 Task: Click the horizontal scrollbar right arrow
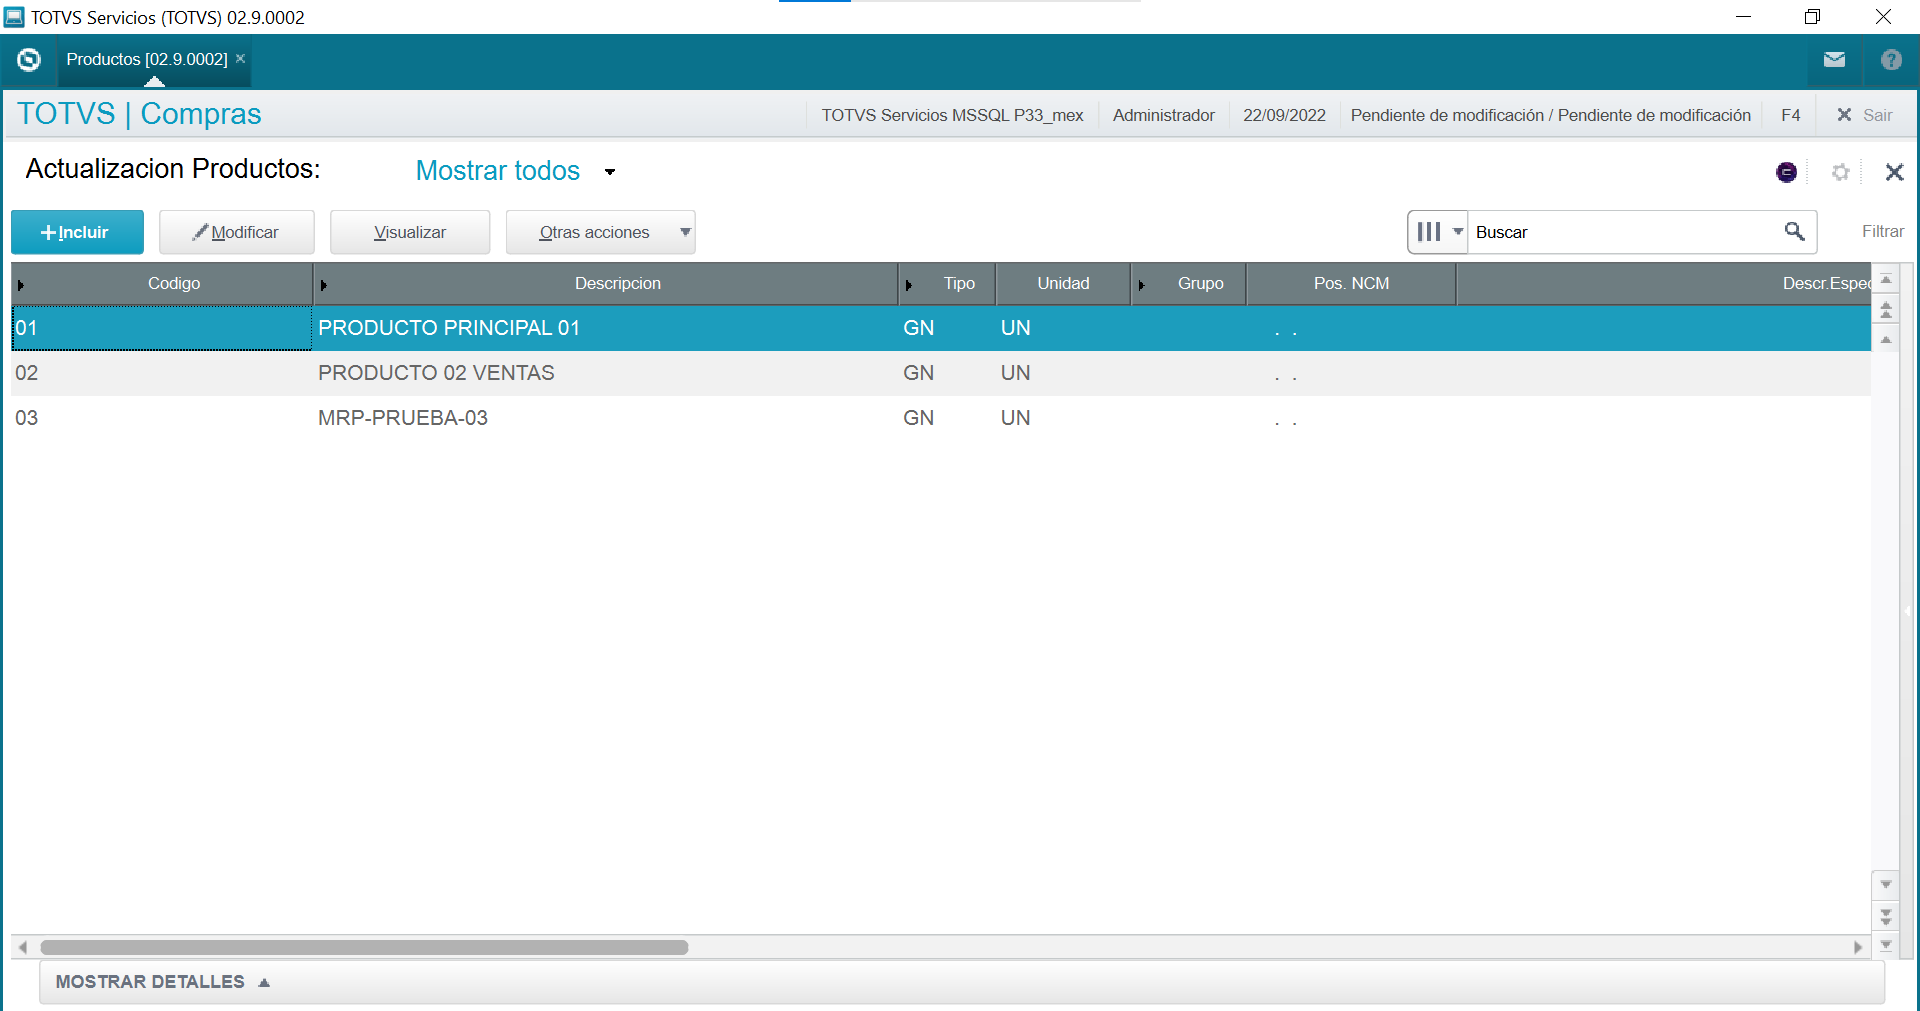[x=1858, y=947]
